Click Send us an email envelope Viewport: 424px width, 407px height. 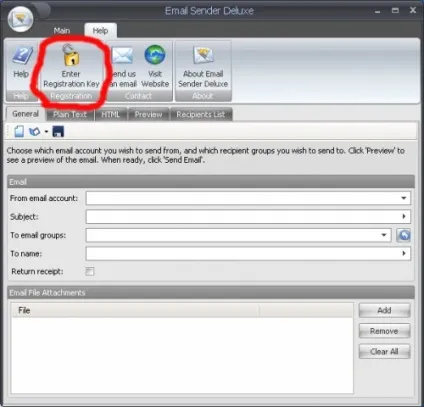[x=122, y=55]
